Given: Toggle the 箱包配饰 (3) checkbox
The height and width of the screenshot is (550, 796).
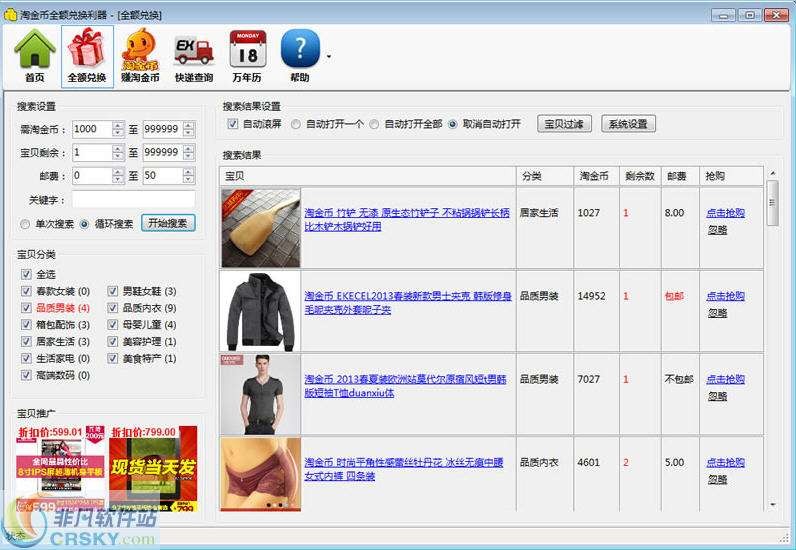Looking at the screenshot, I should click(26, 325).
